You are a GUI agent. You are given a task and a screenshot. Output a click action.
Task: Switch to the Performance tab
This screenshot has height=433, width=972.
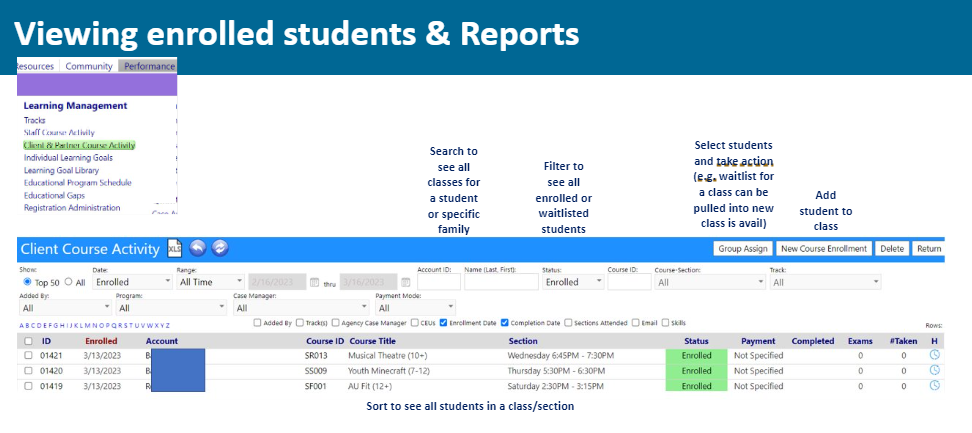(148, 66)
